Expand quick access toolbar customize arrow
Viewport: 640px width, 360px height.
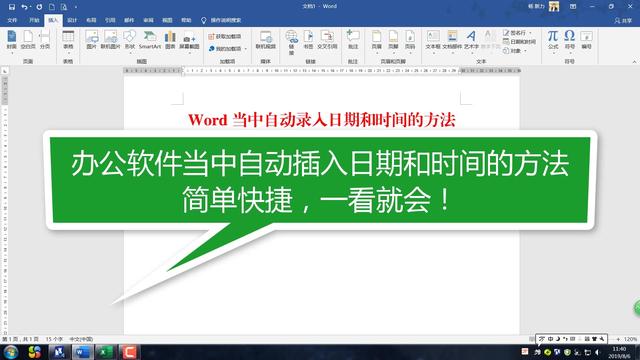click(x=76, y=7)
